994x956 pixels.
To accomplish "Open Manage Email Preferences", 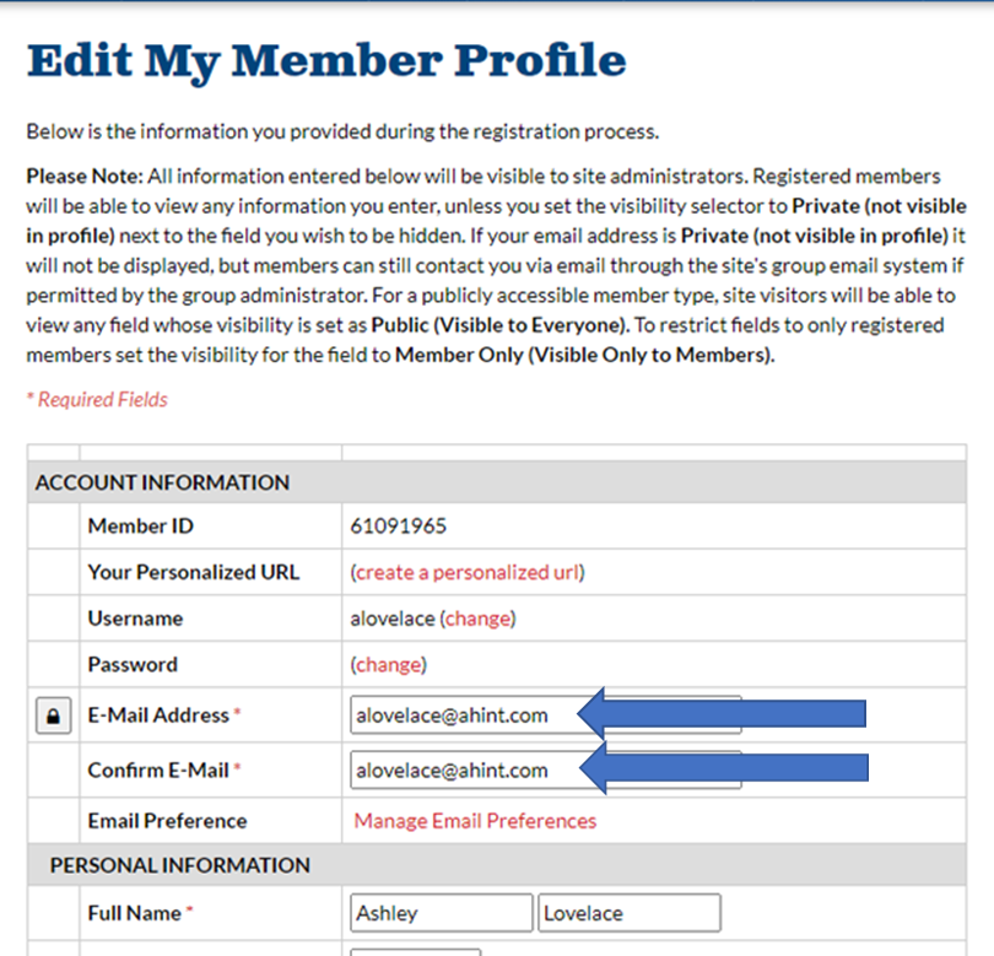I will point(475,821).
